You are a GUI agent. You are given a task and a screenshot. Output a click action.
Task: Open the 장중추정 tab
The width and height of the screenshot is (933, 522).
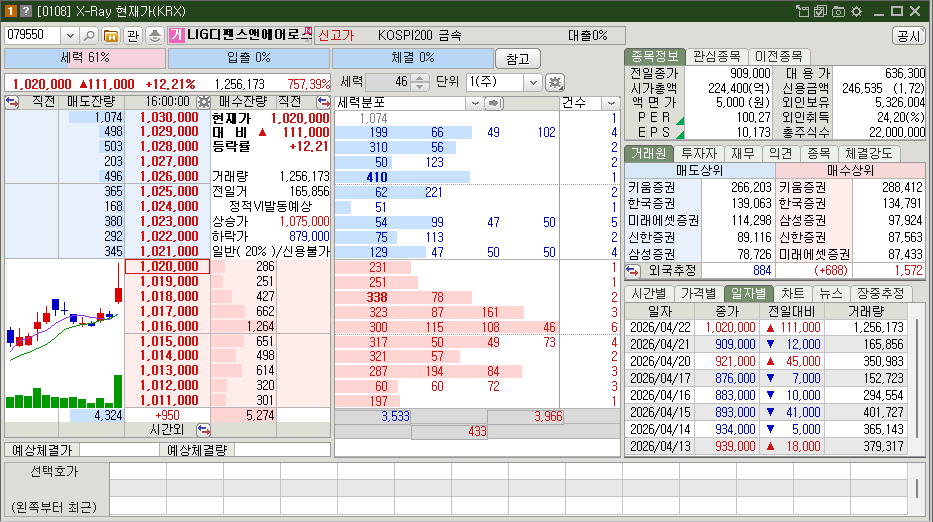point(881,293)
